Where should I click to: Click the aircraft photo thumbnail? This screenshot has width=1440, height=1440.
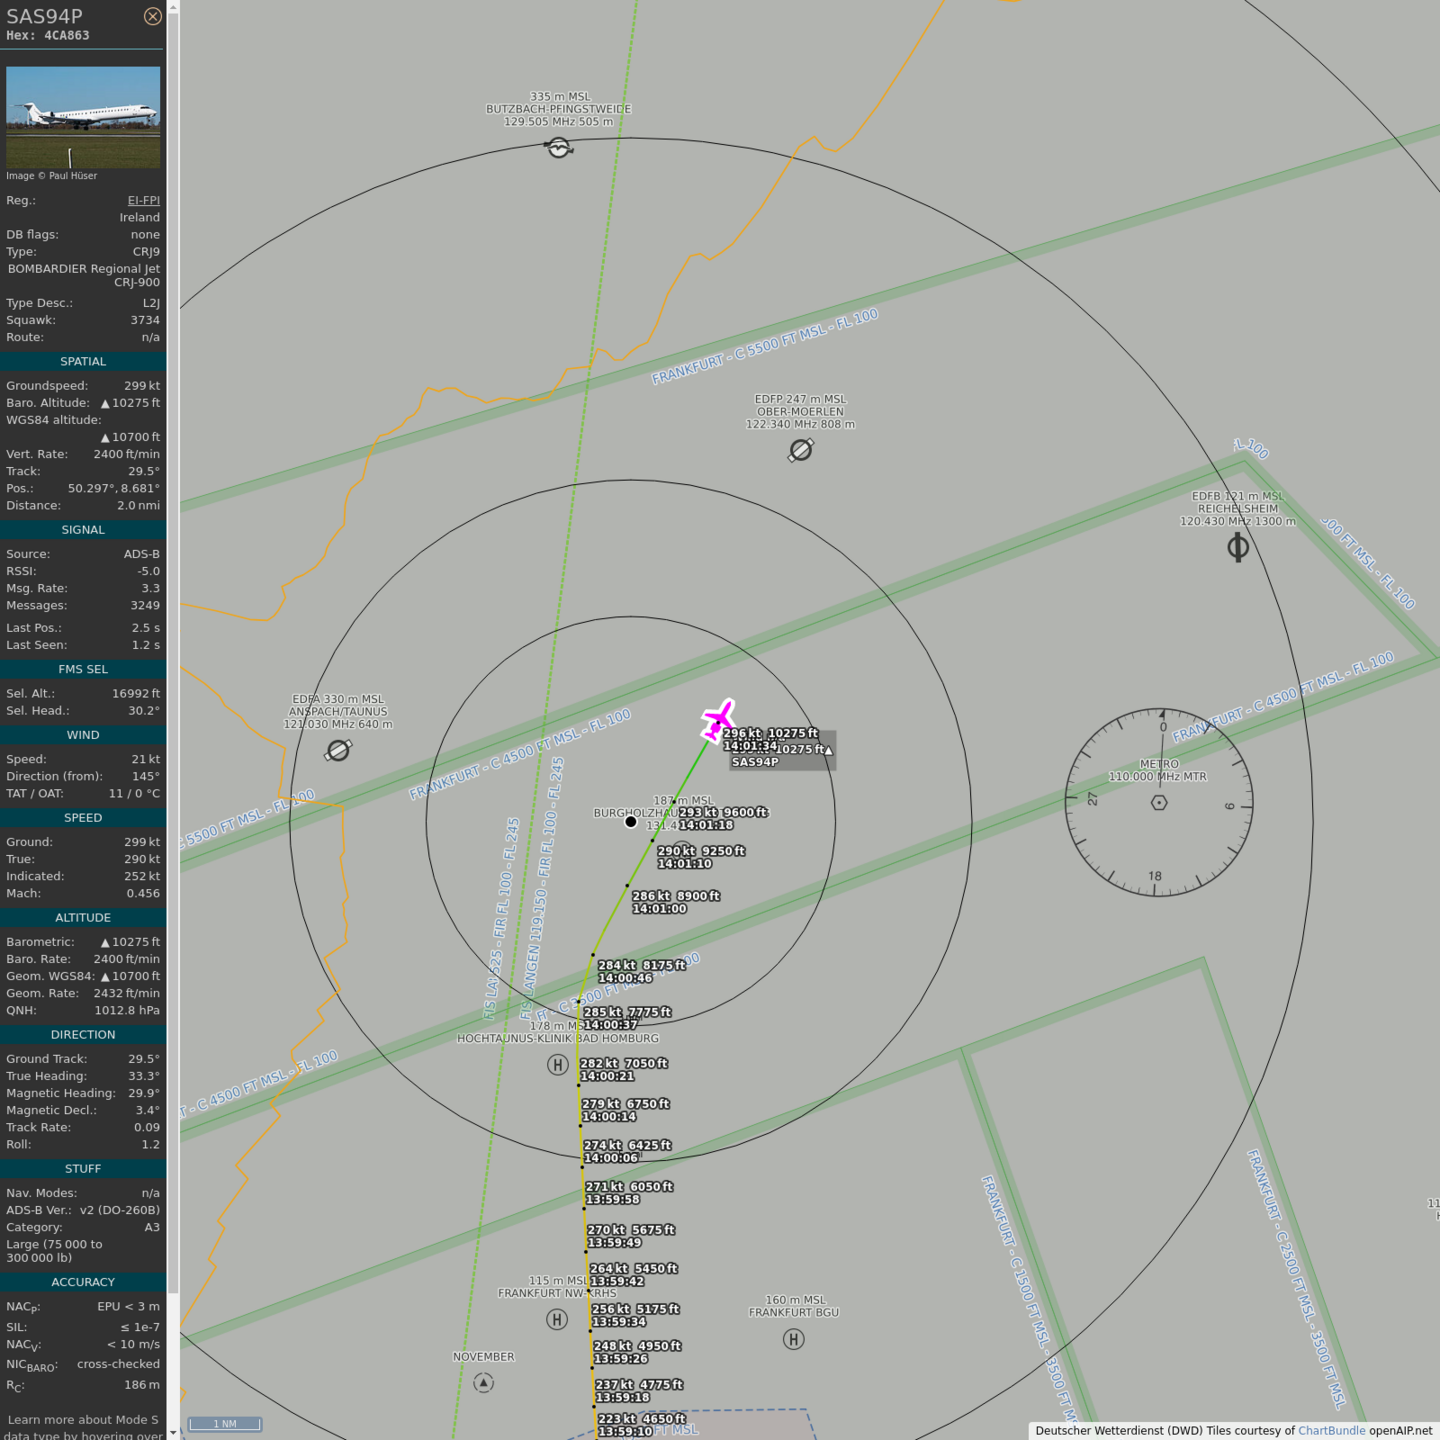[83, 117]
